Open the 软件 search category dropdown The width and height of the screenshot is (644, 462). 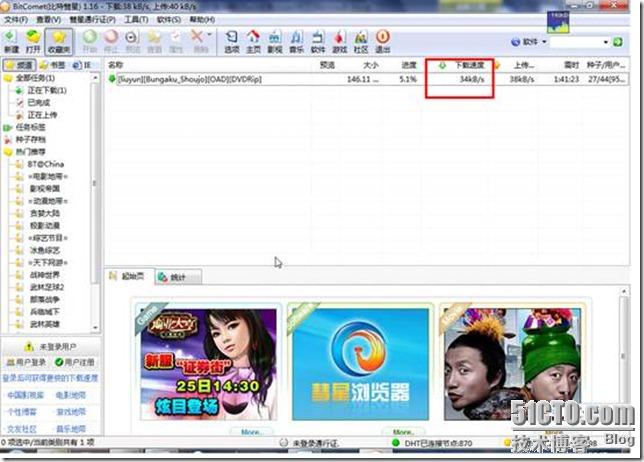click(x=529, y=42)
